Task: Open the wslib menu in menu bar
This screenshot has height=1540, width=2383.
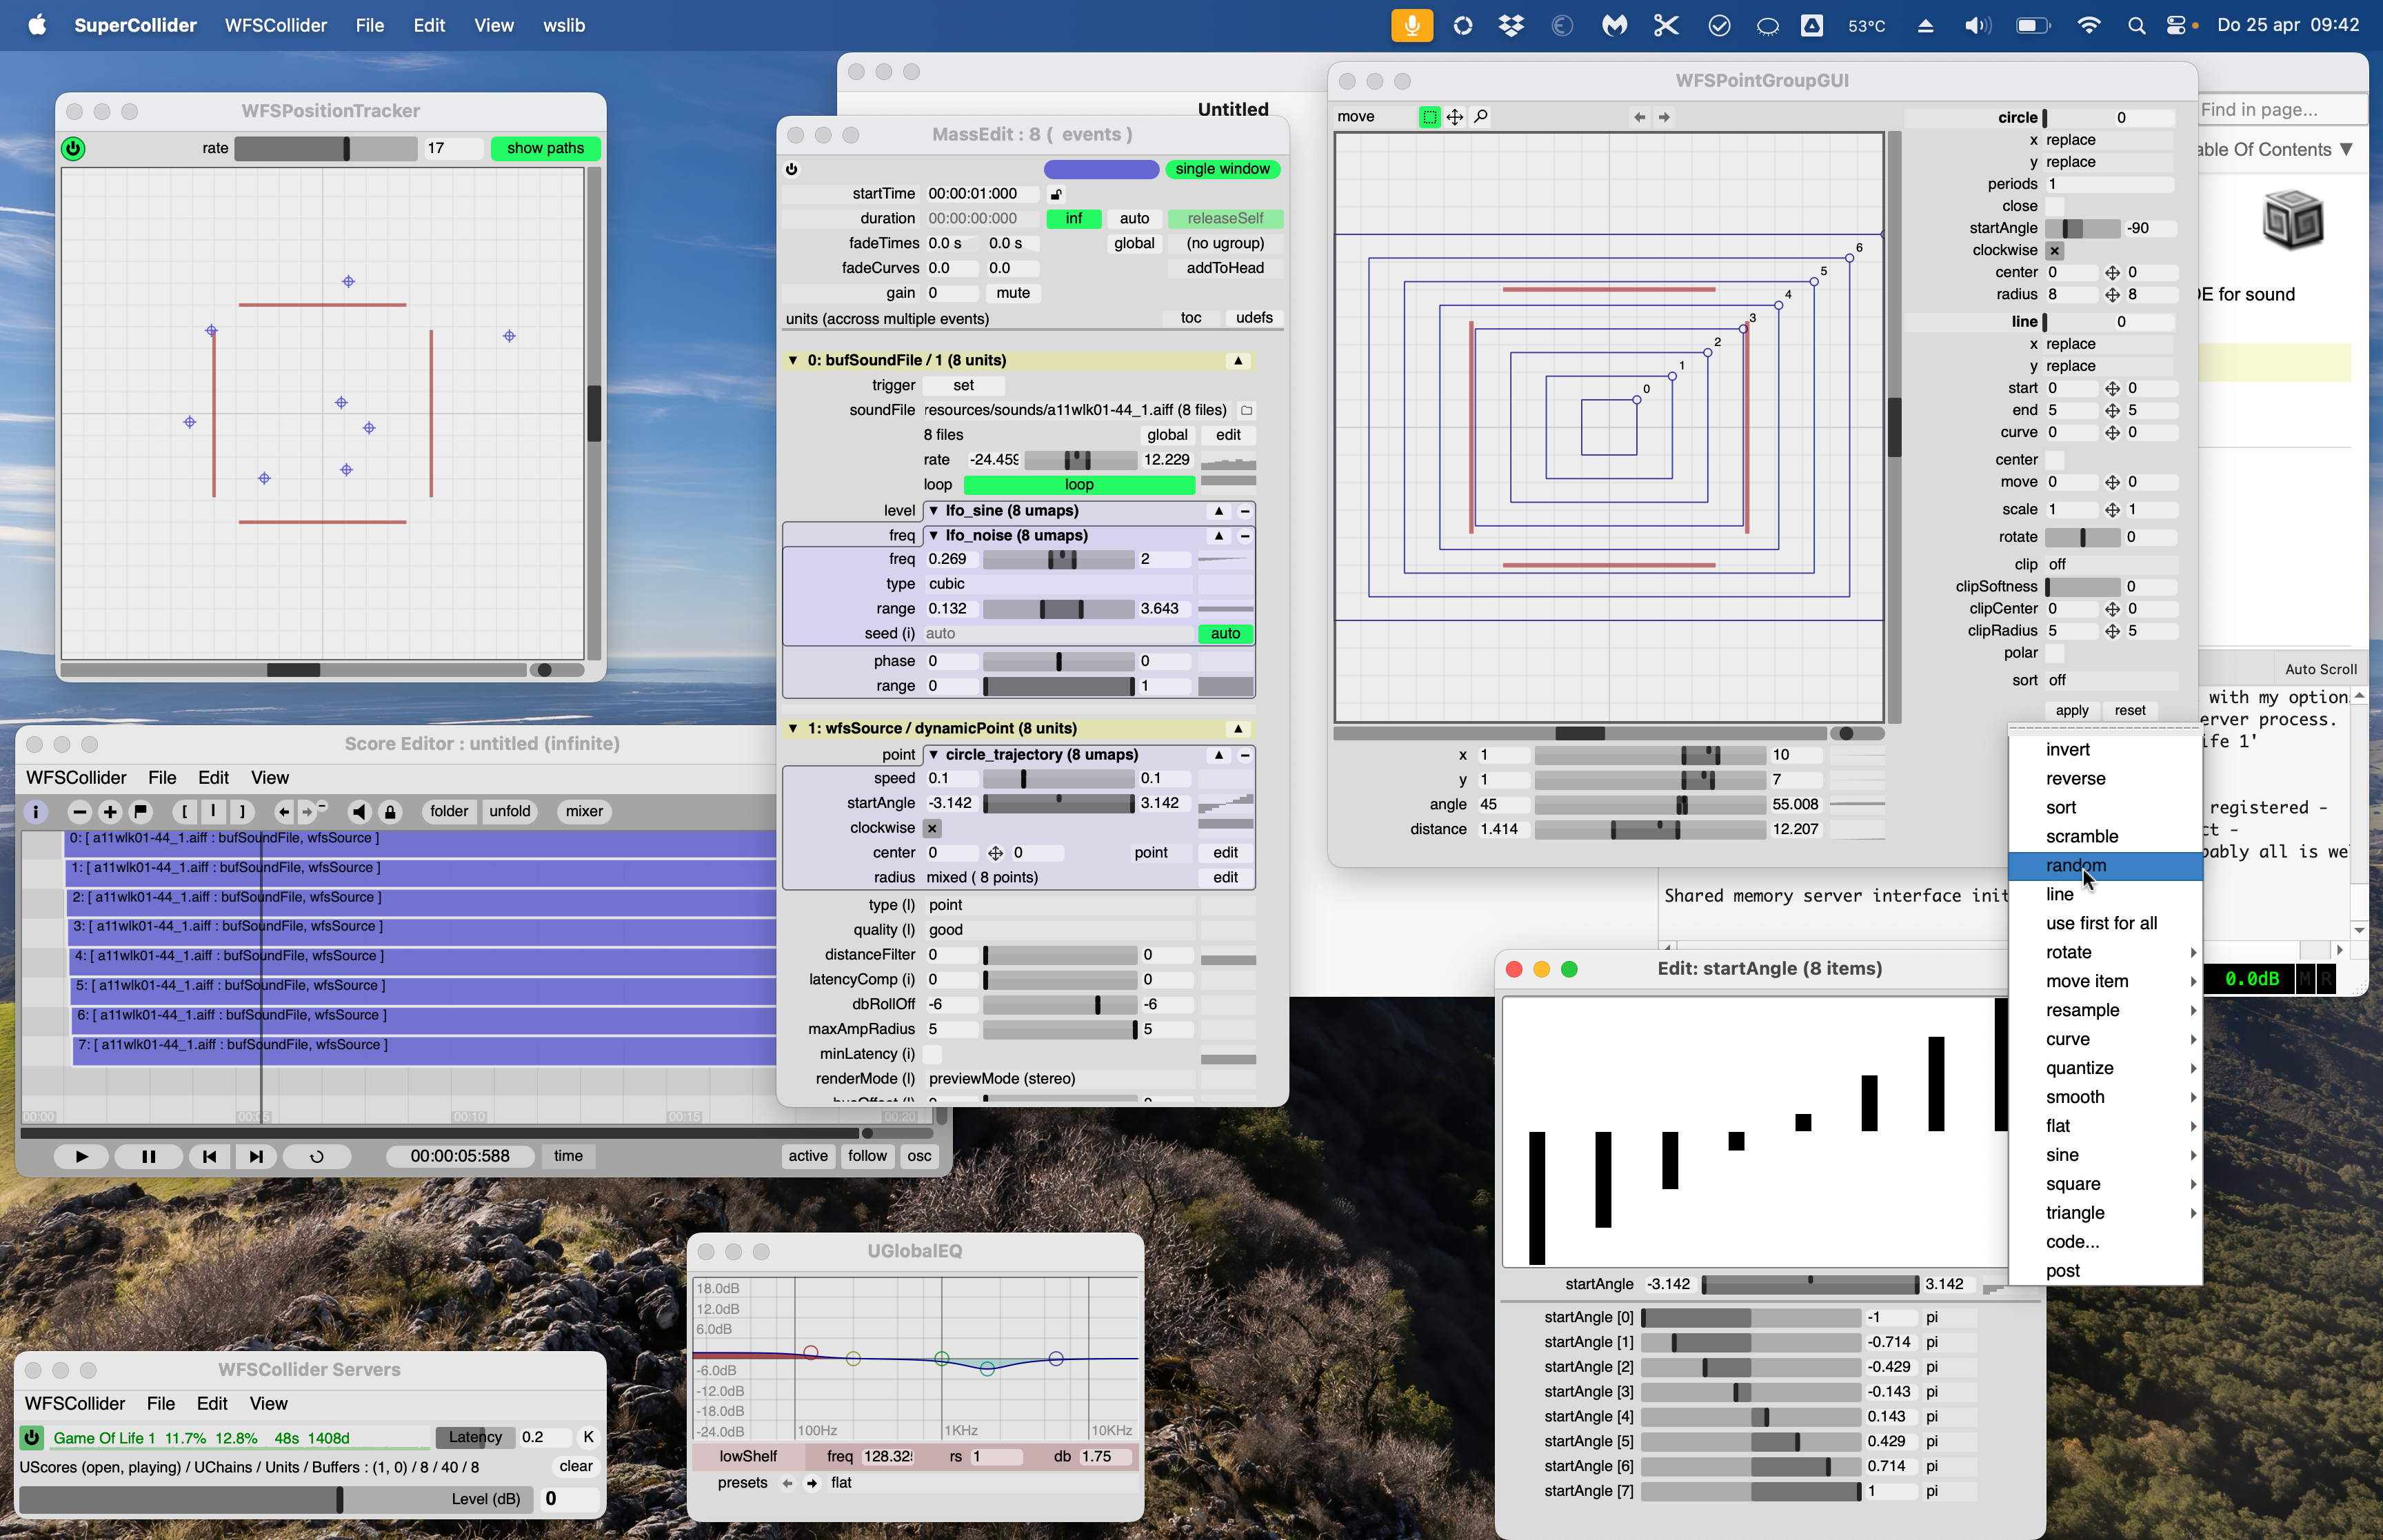Action: [x=564, y=25]
